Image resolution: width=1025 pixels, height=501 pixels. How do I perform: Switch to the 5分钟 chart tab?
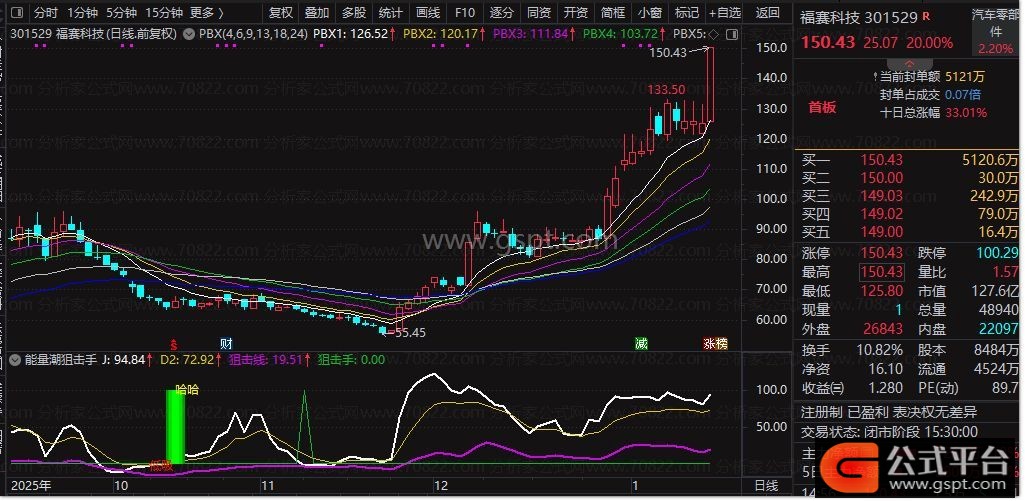tap(121, 13)
